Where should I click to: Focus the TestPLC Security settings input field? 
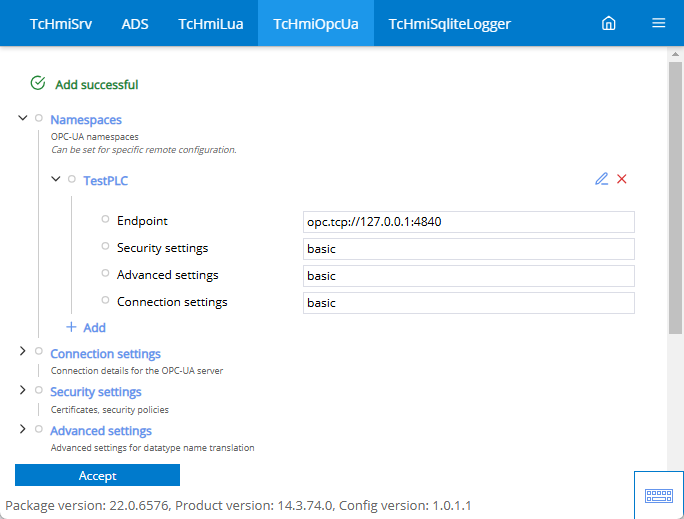469,249
